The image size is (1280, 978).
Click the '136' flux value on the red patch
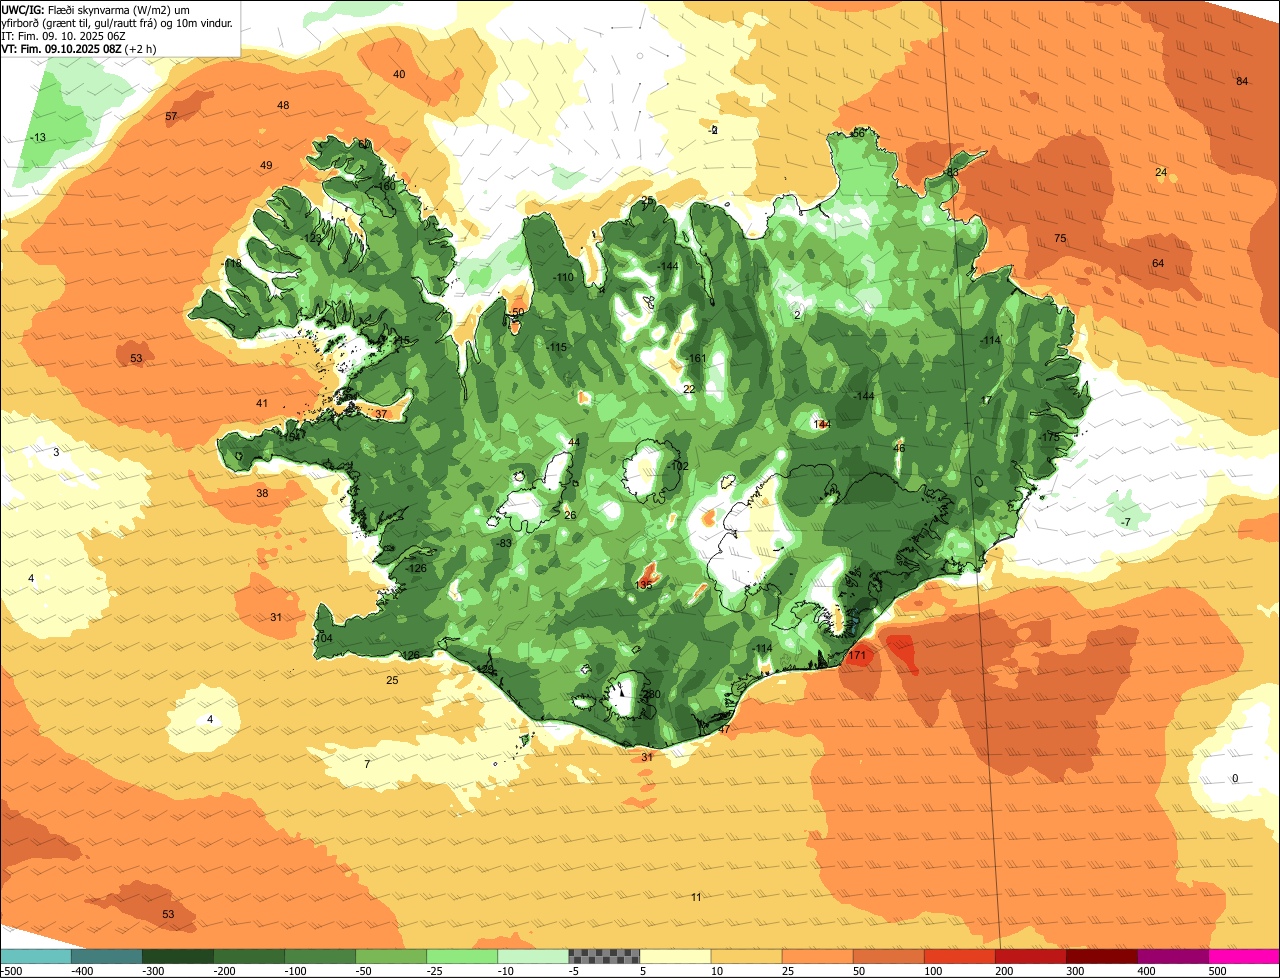point(644,585)
